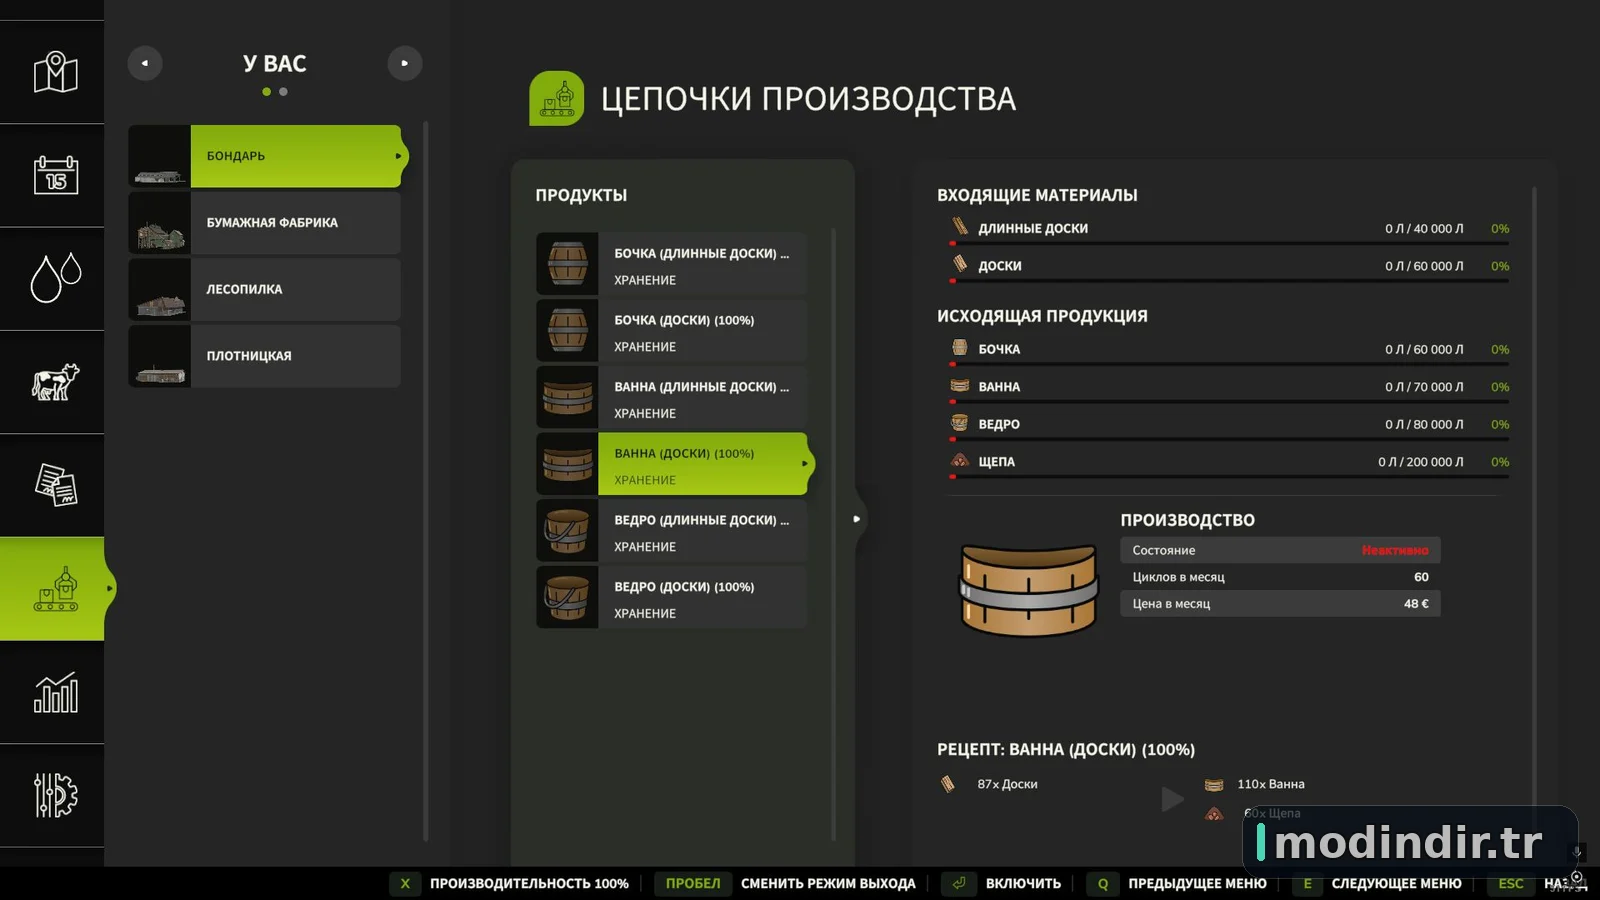The width and height of the screenshot is (1600, 900).
Task: Open the calendar icon in sidebar
Action: pos(56,175)
